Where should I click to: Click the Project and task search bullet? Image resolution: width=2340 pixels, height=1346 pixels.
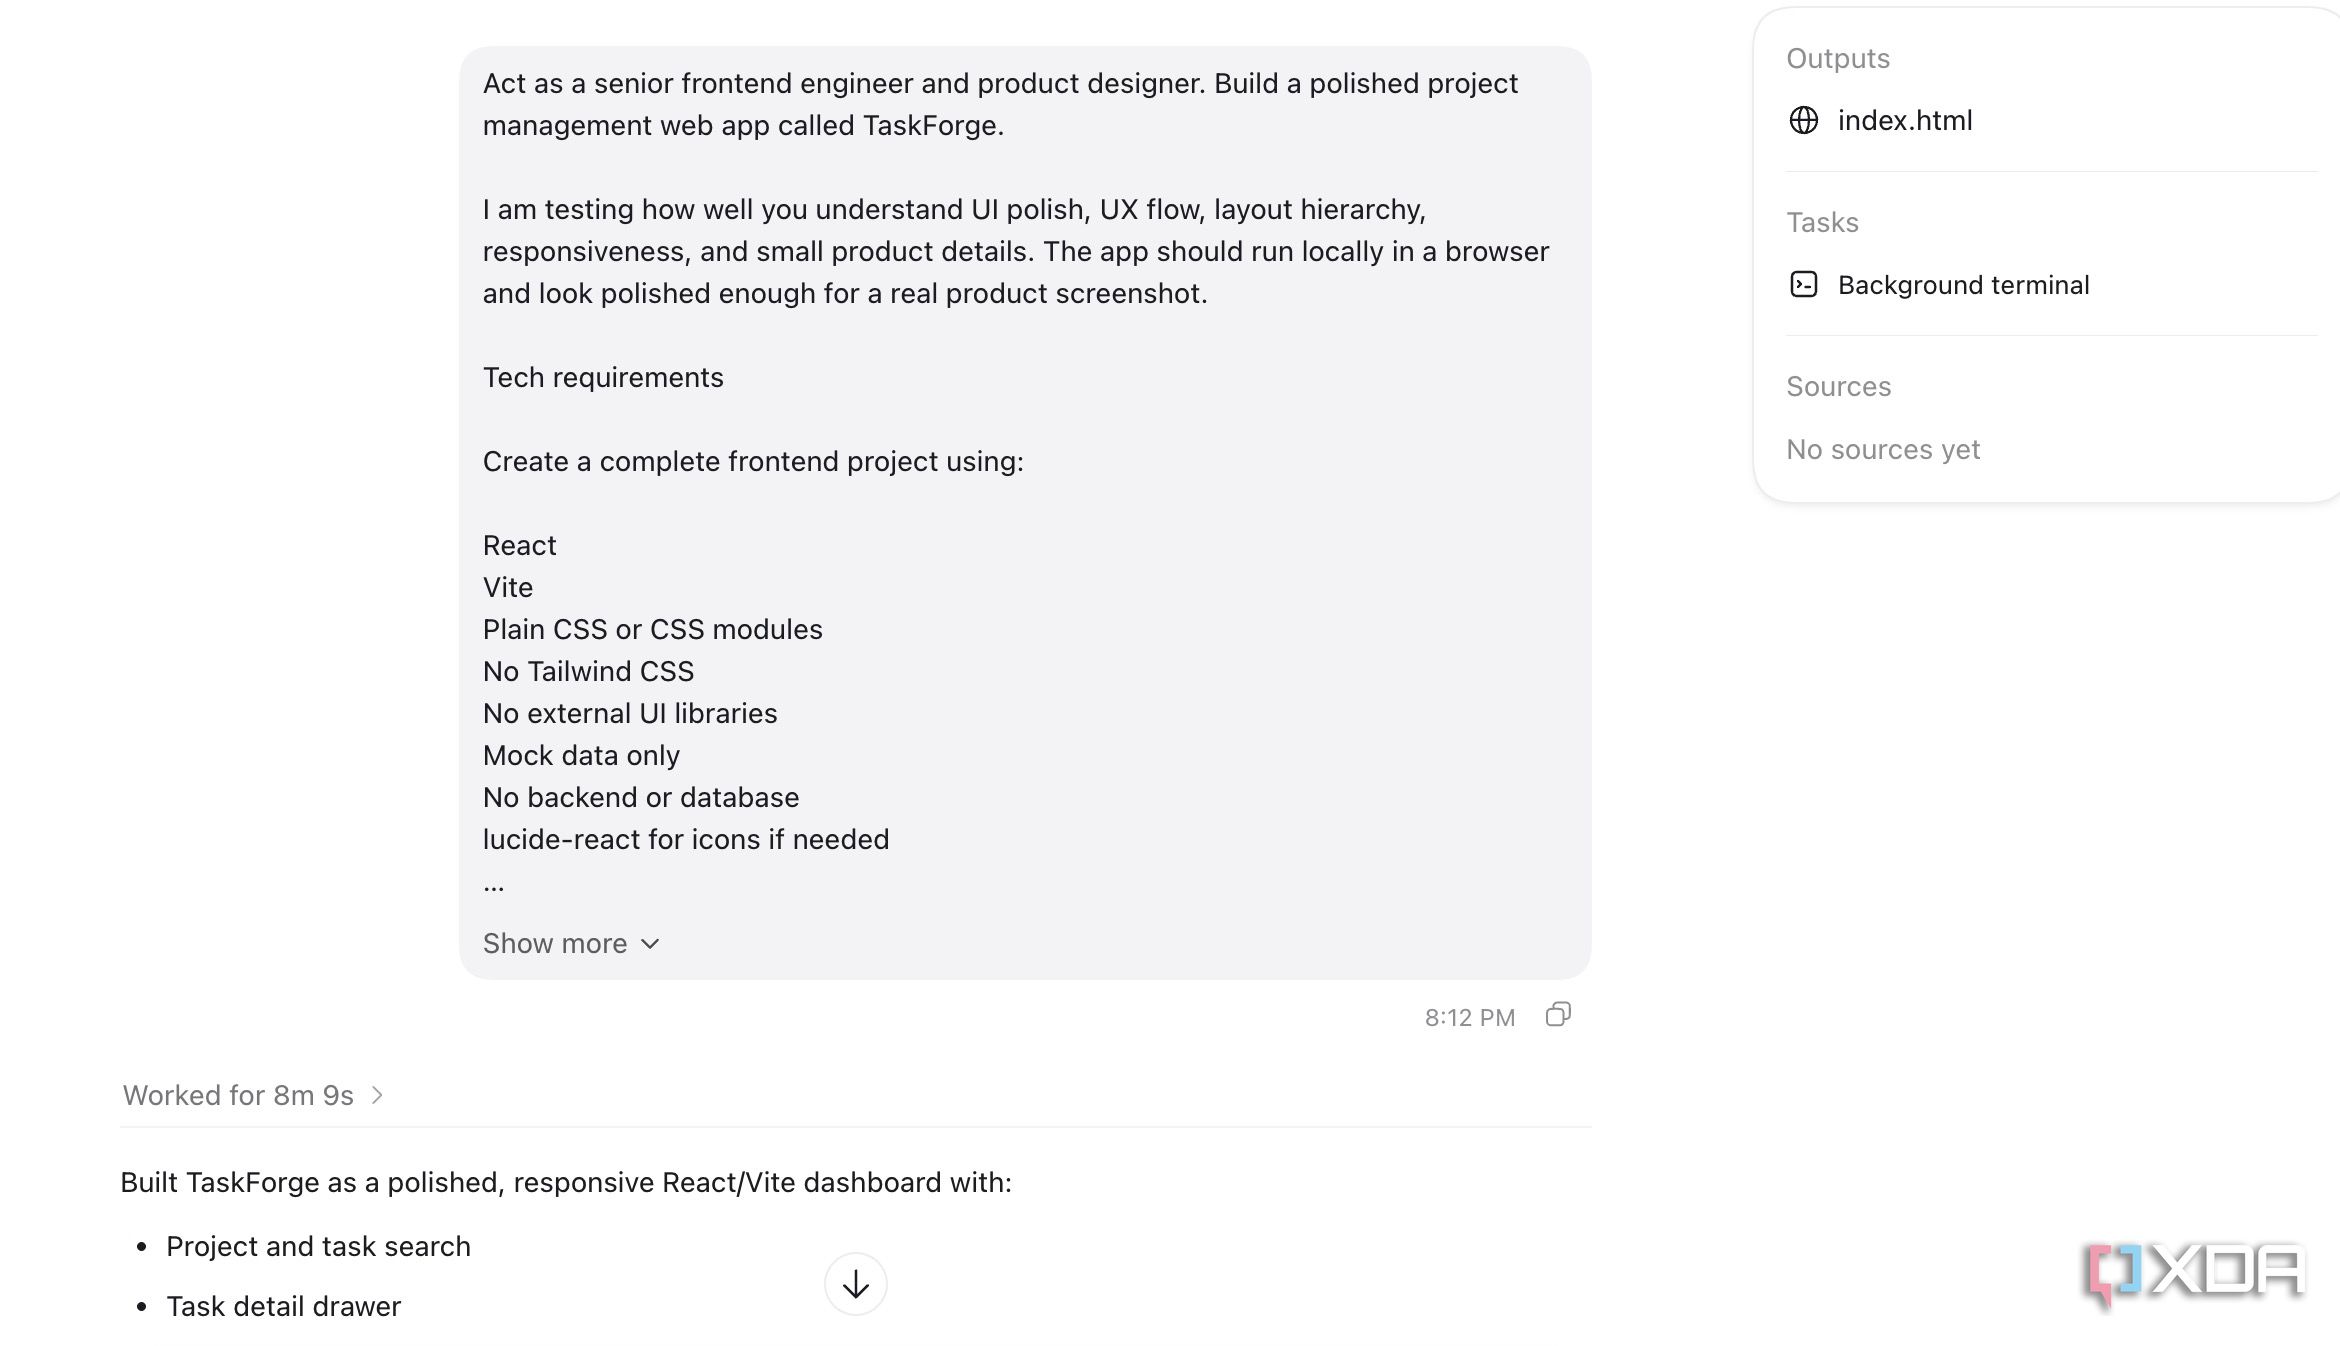pos(318,1246)
